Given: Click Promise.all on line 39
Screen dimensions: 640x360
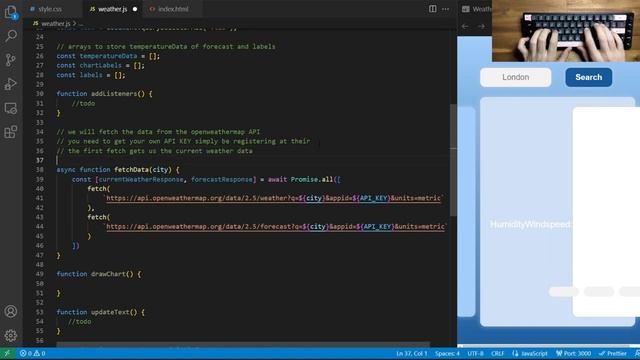Looking at the screenshot, I should (x=312, y=179).
